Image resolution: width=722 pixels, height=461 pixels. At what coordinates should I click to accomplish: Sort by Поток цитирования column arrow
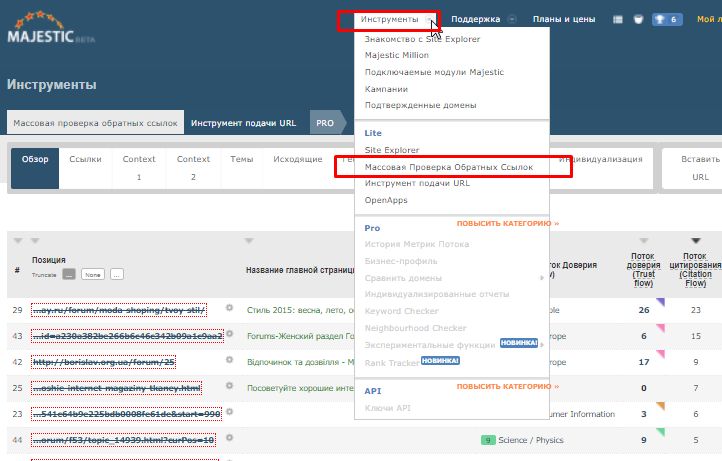pos(695,241)
